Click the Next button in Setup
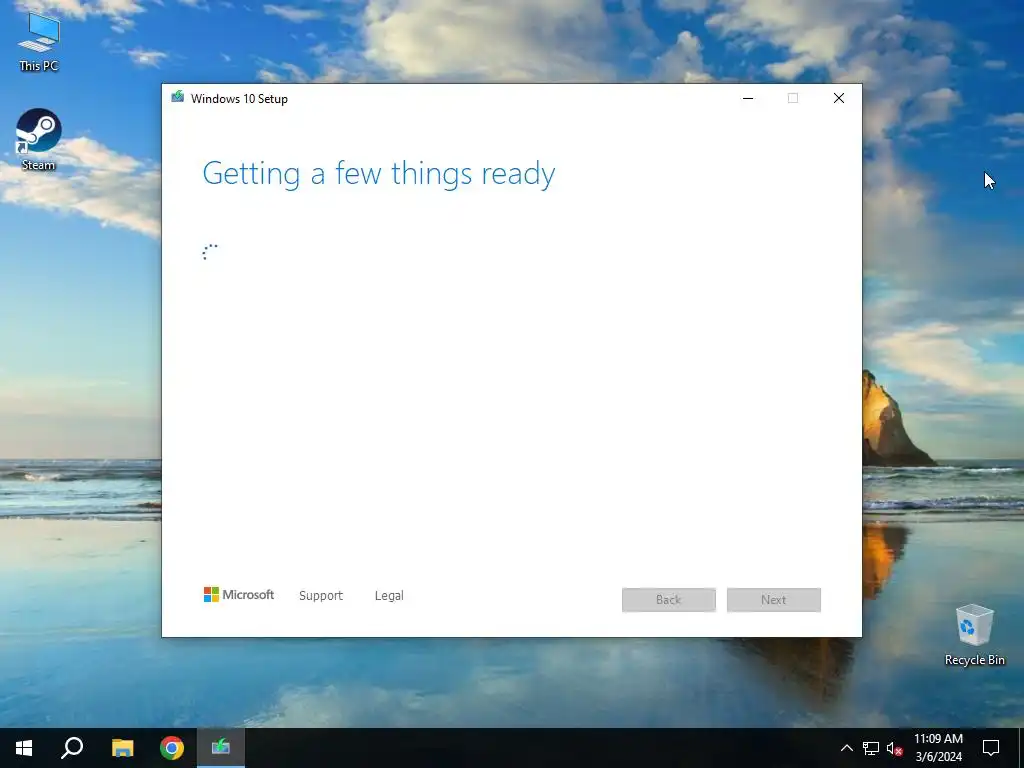The image size is (1024, 768). (774, 600)
